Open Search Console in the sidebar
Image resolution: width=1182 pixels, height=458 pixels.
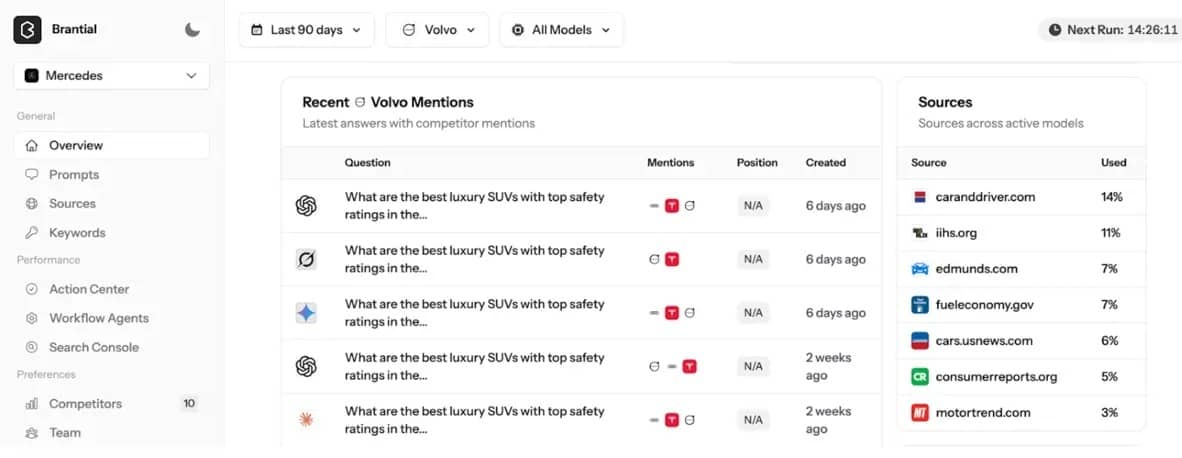tap(112, 347)
